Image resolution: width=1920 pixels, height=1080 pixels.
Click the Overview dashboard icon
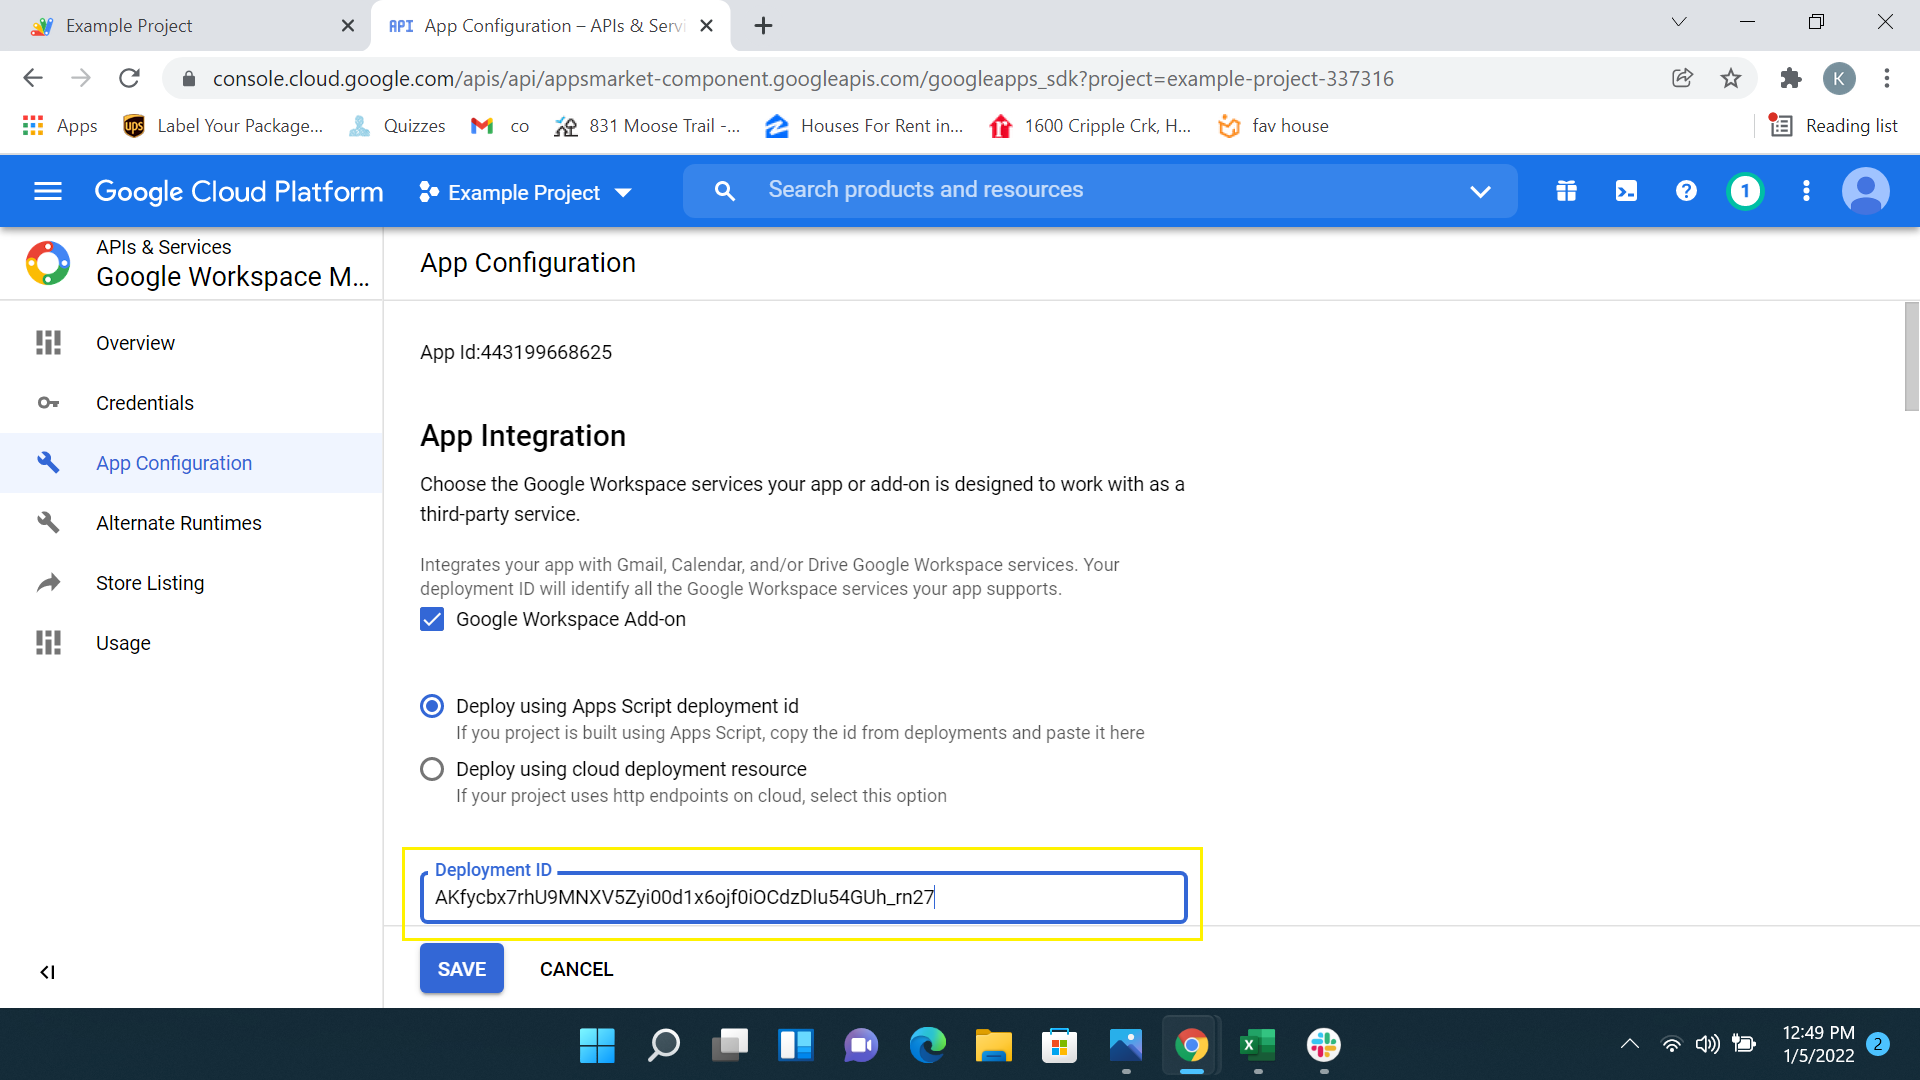pyautogui.click(x=48, y=343)
